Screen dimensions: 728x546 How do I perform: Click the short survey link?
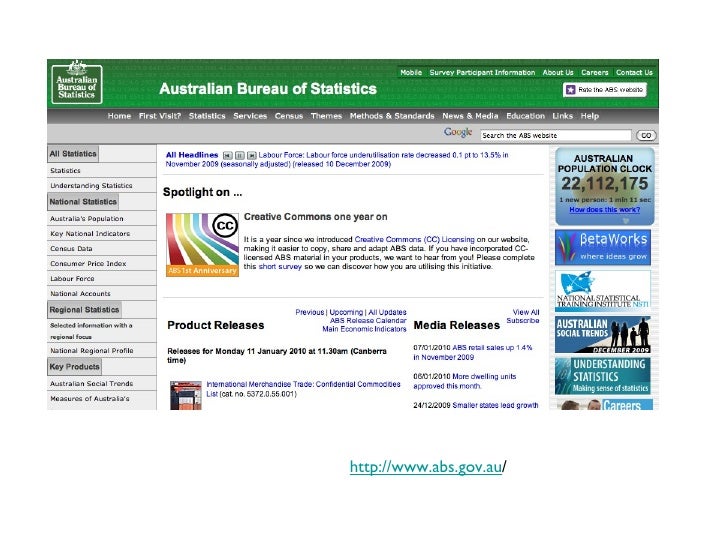click(280, 266)
